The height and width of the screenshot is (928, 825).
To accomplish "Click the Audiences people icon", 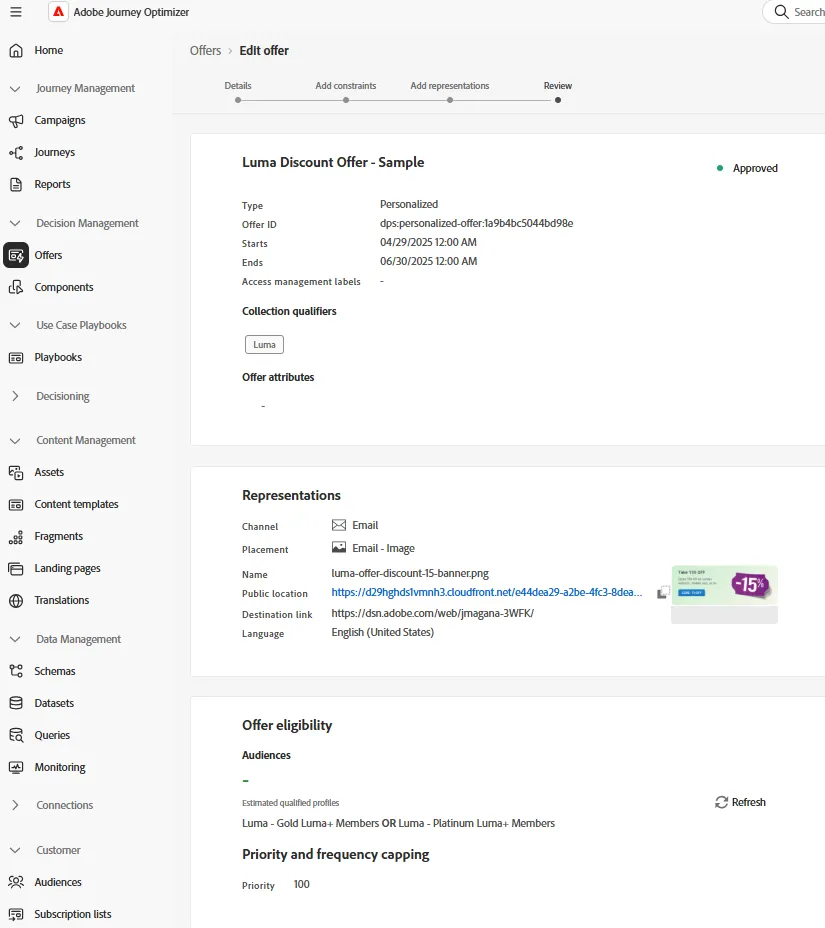I will pyautogui.click(x=16, y=882).
